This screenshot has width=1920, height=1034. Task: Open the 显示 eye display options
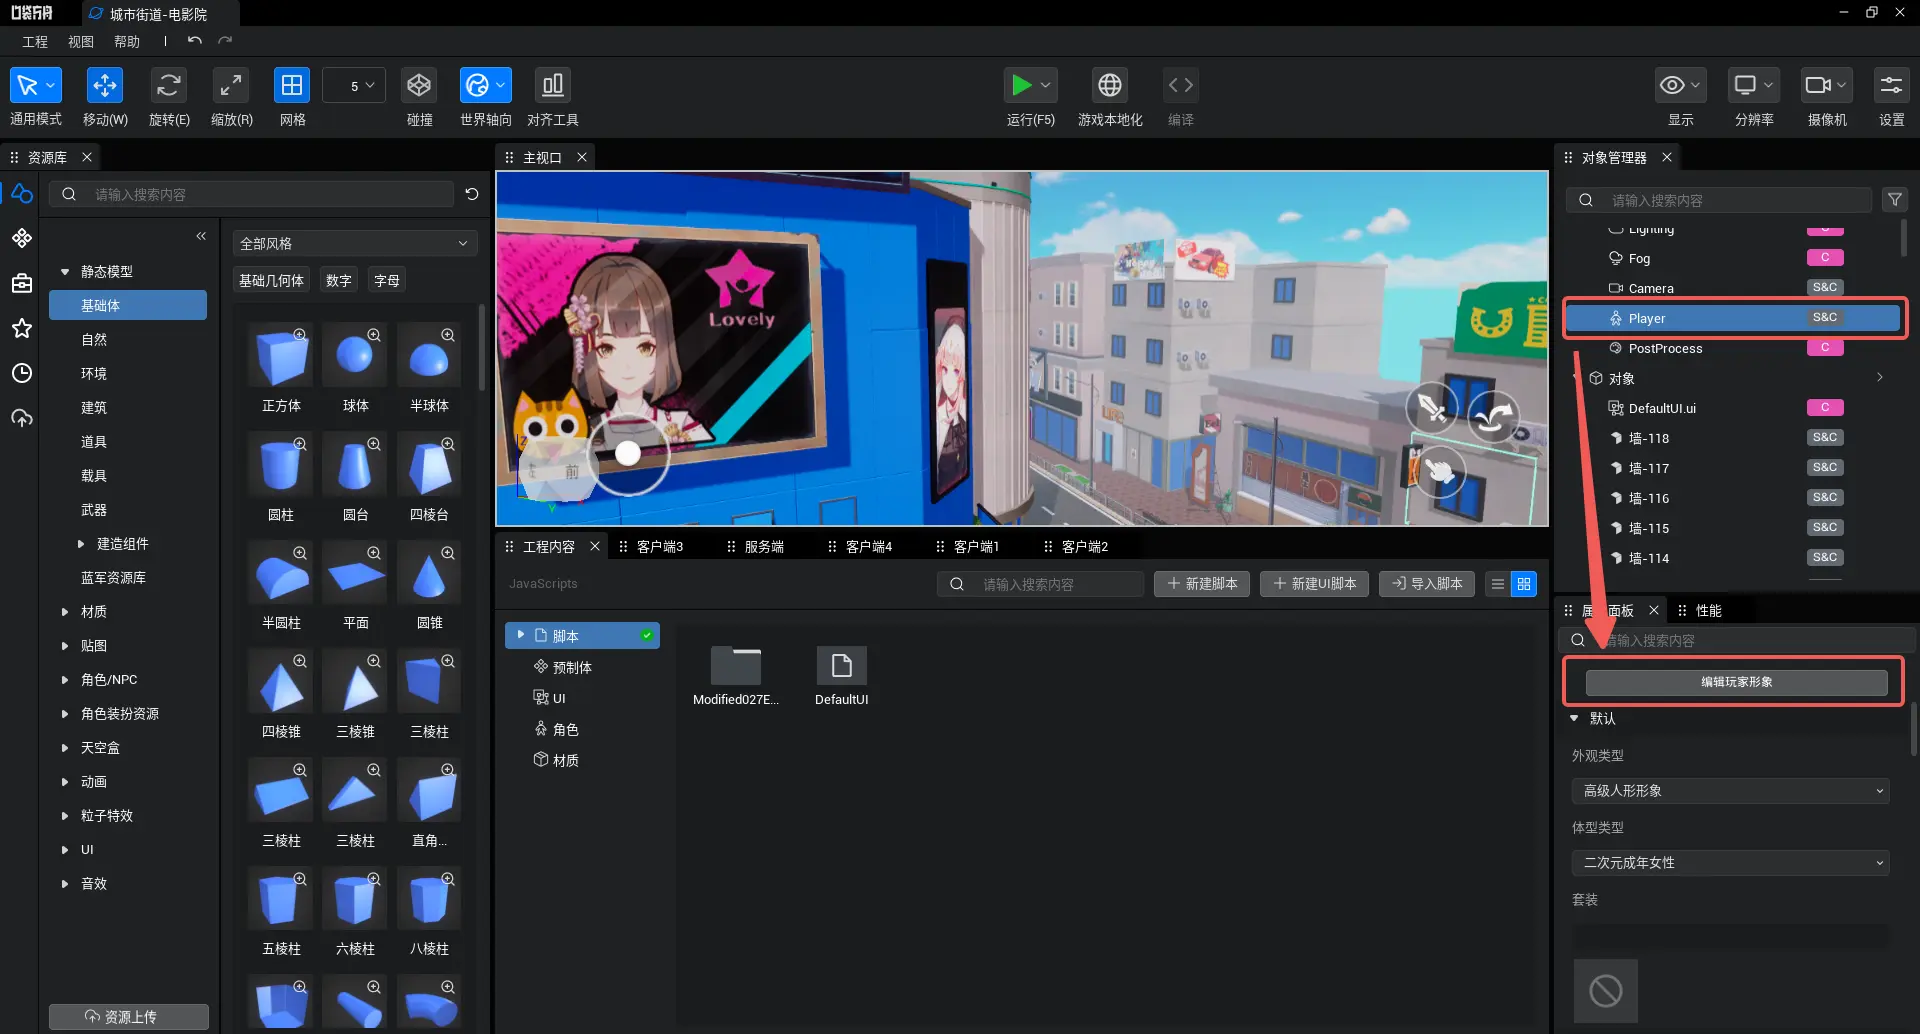point(1680,86)
